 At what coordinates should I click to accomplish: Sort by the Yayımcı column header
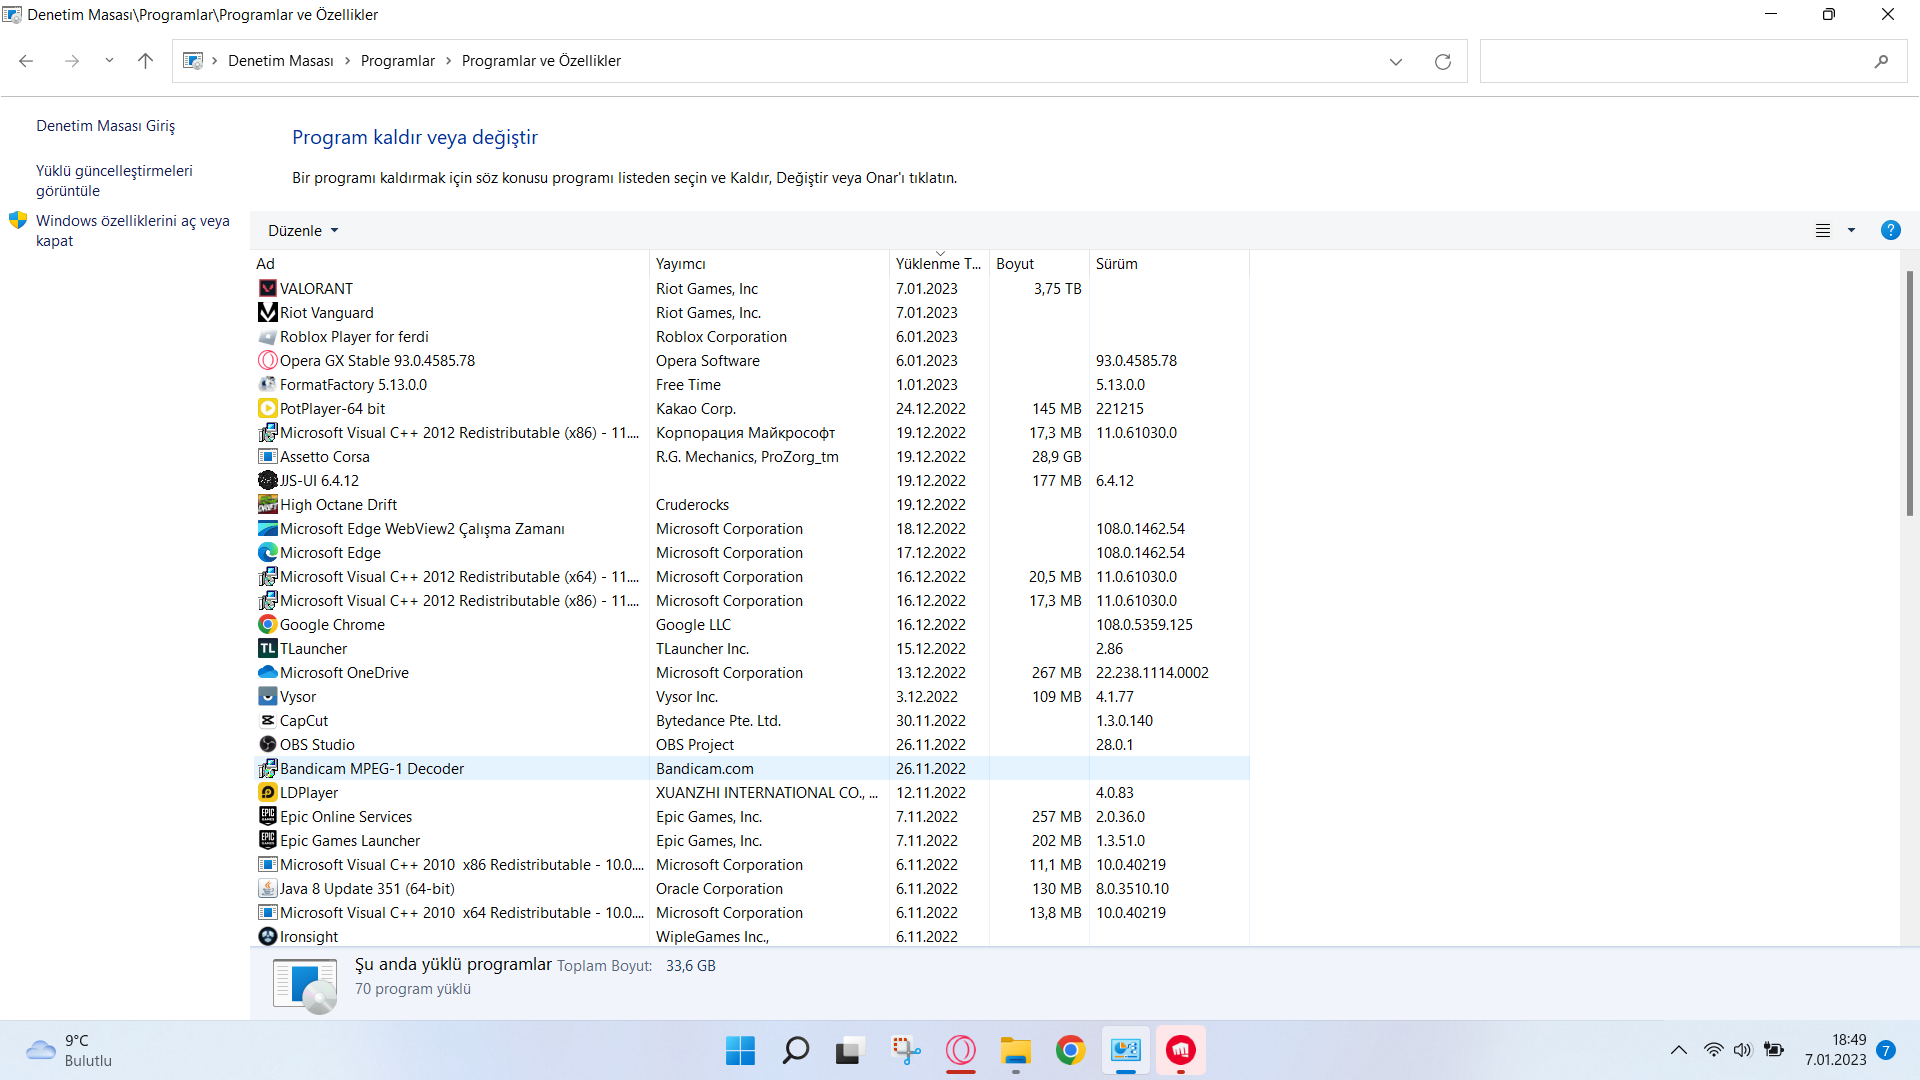(x=680, y=264)
